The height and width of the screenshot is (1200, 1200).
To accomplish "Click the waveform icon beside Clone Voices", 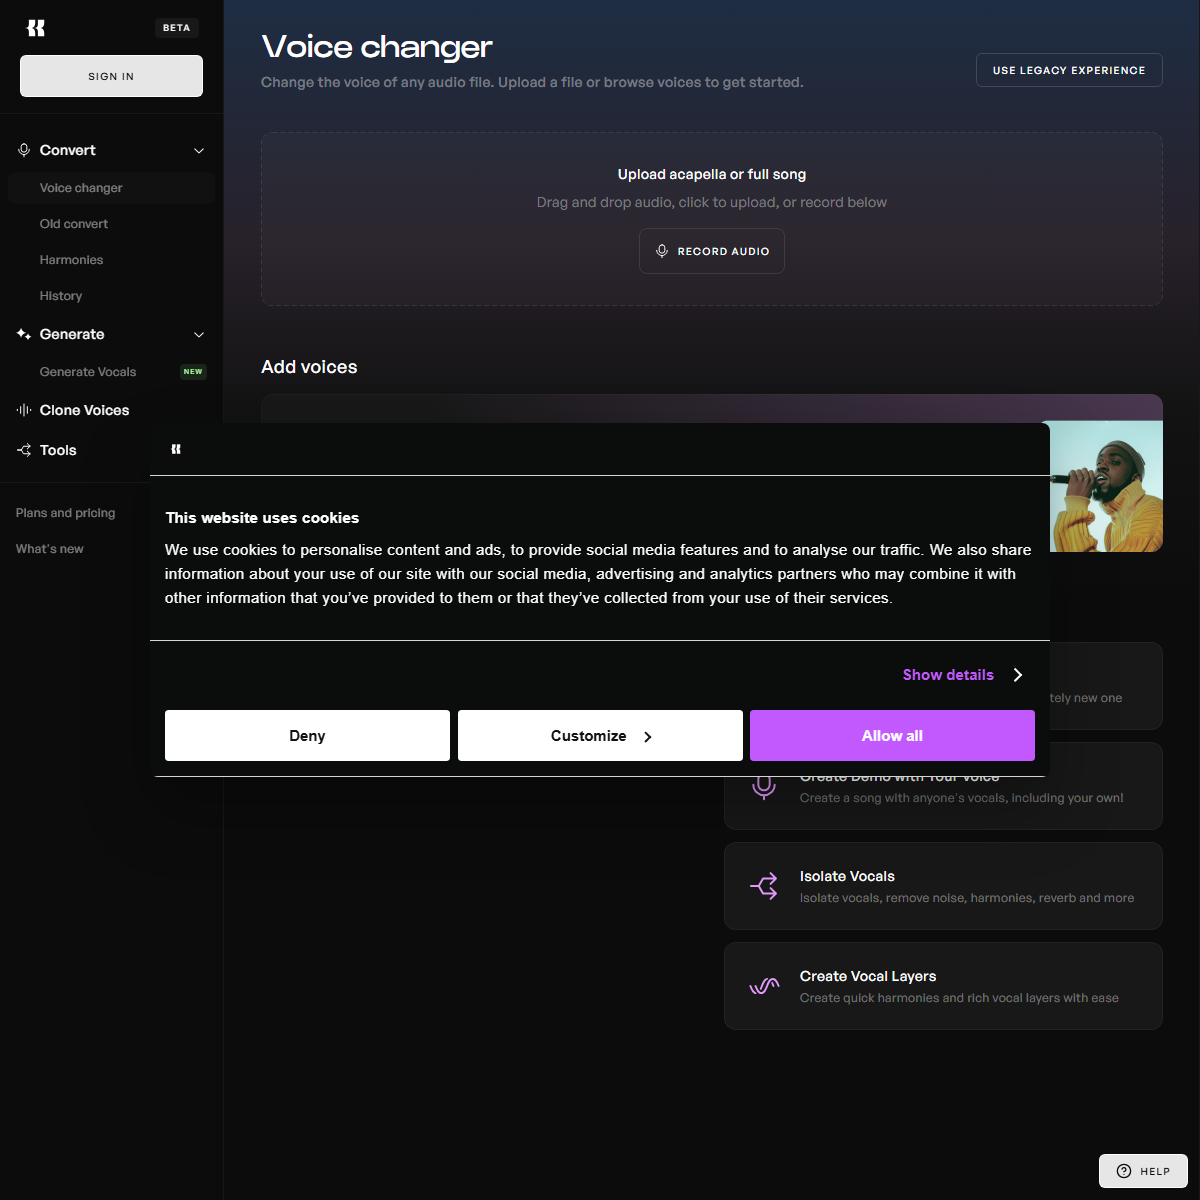I will [x=24, y=410].
